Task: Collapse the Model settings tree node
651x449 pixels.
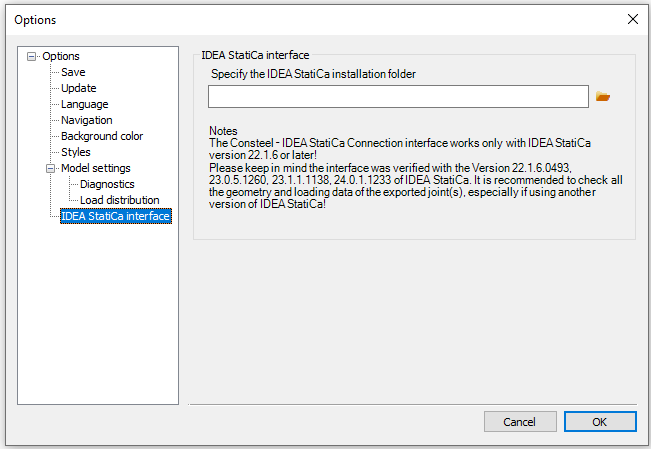Action: pos(50,168)
